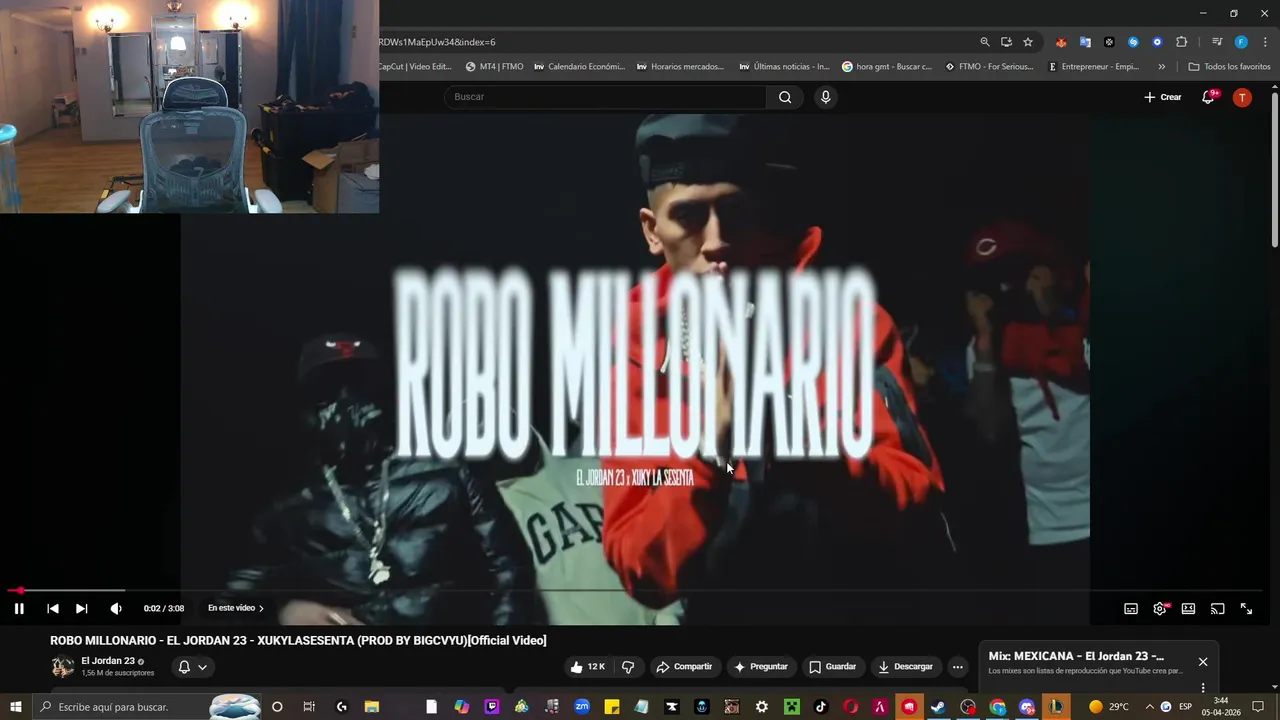Open the player settings gear
Image resolution: width=1280 pixels, height=720 pixels.
point(1160,608)
